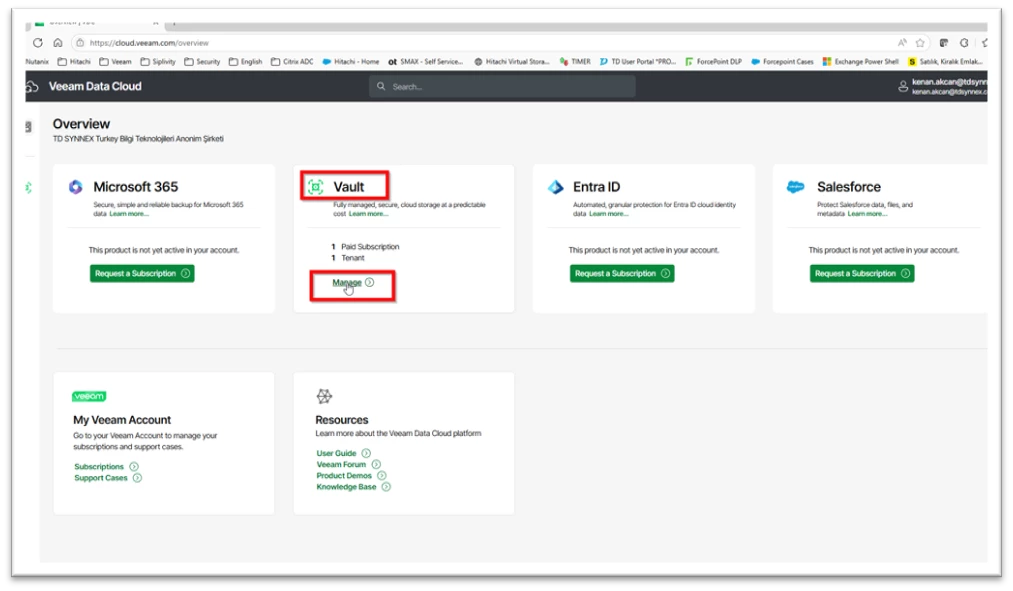1013x591 pixels.
Task: Open the Security bookmarks folder
Action: click(202, 61)
